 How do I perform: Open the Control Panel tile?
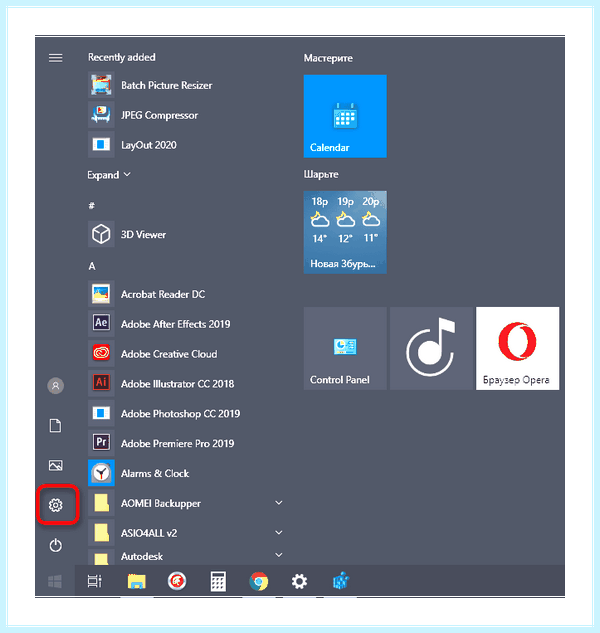point(345,348)
